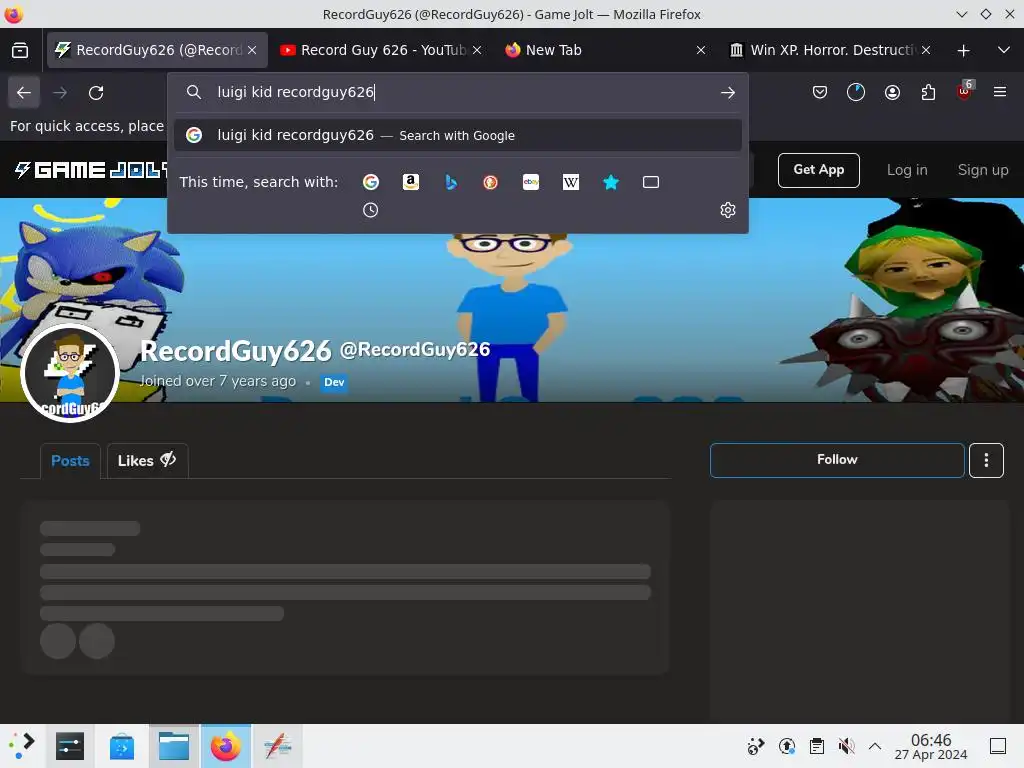Open clipboard tray icon

[x=816, y=746]
